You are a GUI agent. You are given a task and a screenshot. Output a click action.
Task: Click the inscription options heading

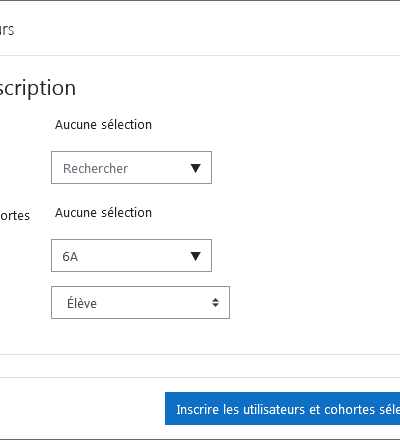(x=38, y=88)
